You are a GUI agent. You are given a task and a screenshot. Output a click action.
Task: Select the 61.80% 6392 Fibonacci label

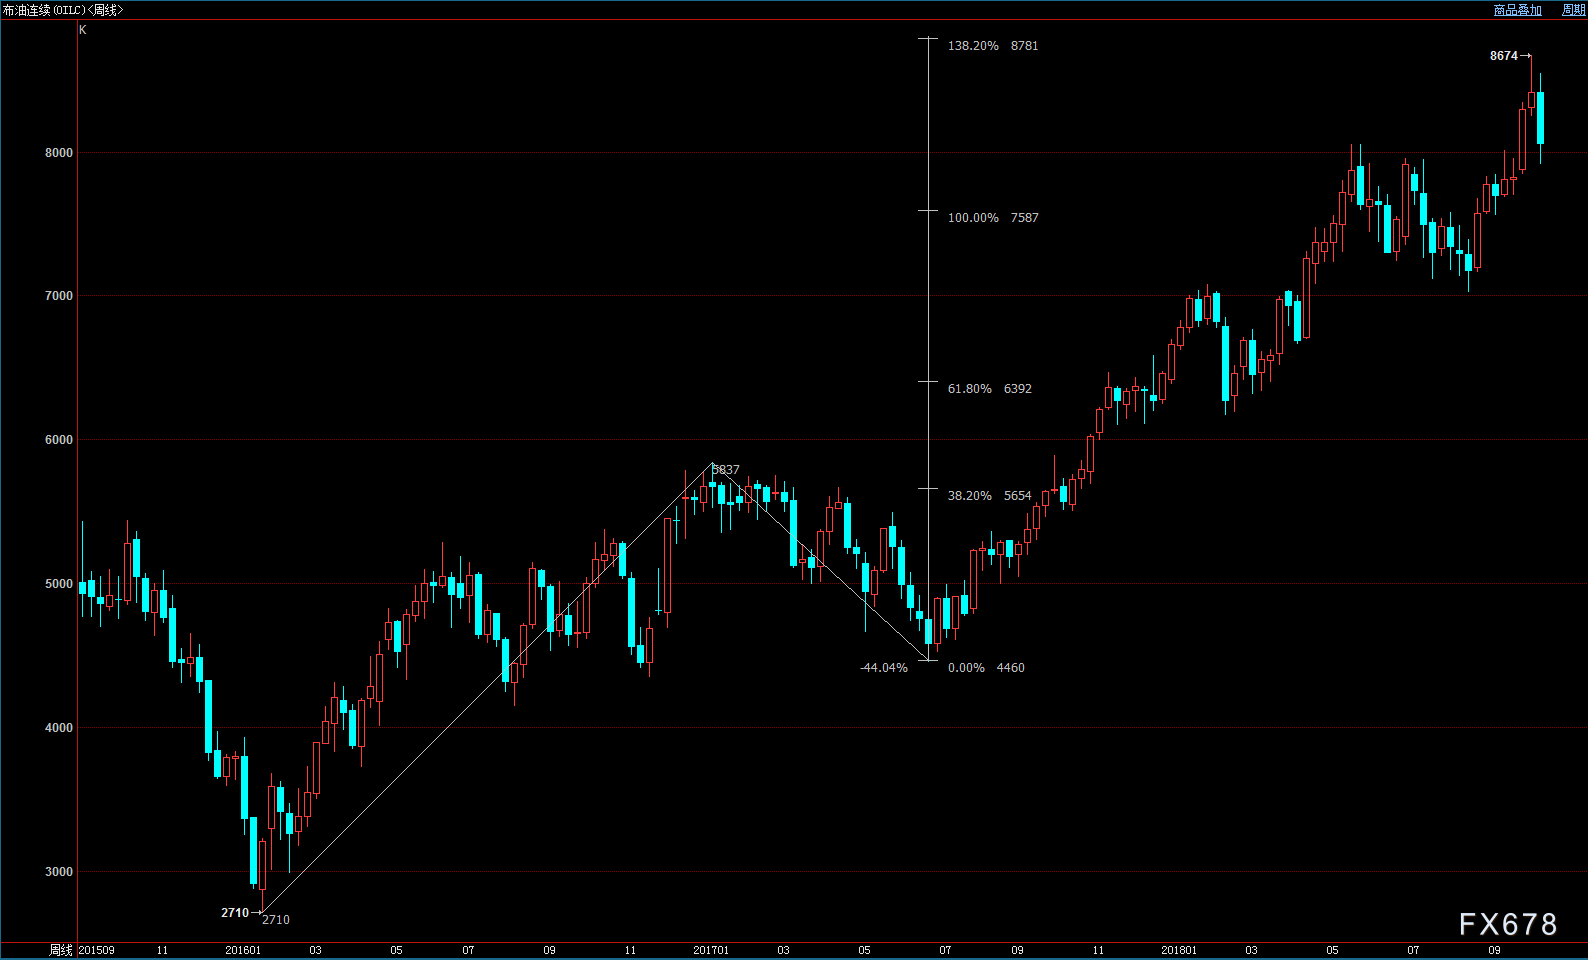point(990,389)
